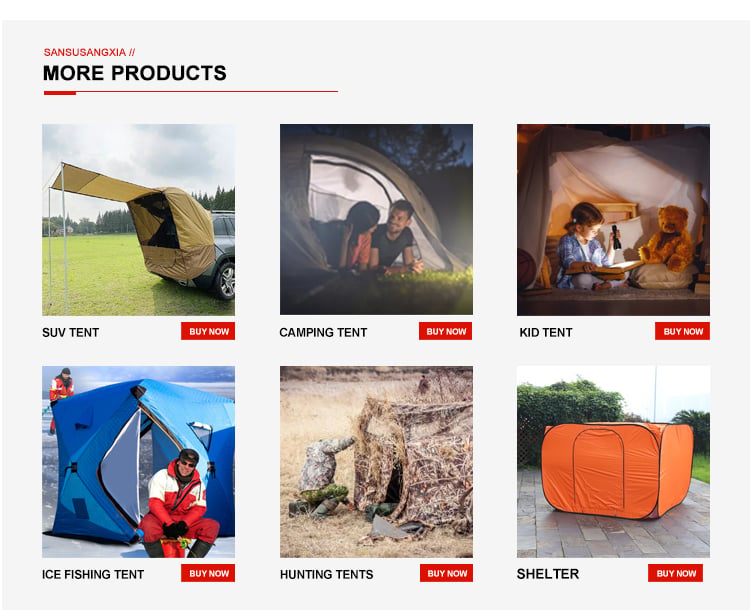
Task: Click Buy Now for Ice Fishing Tent
Action: click(208, 573)
